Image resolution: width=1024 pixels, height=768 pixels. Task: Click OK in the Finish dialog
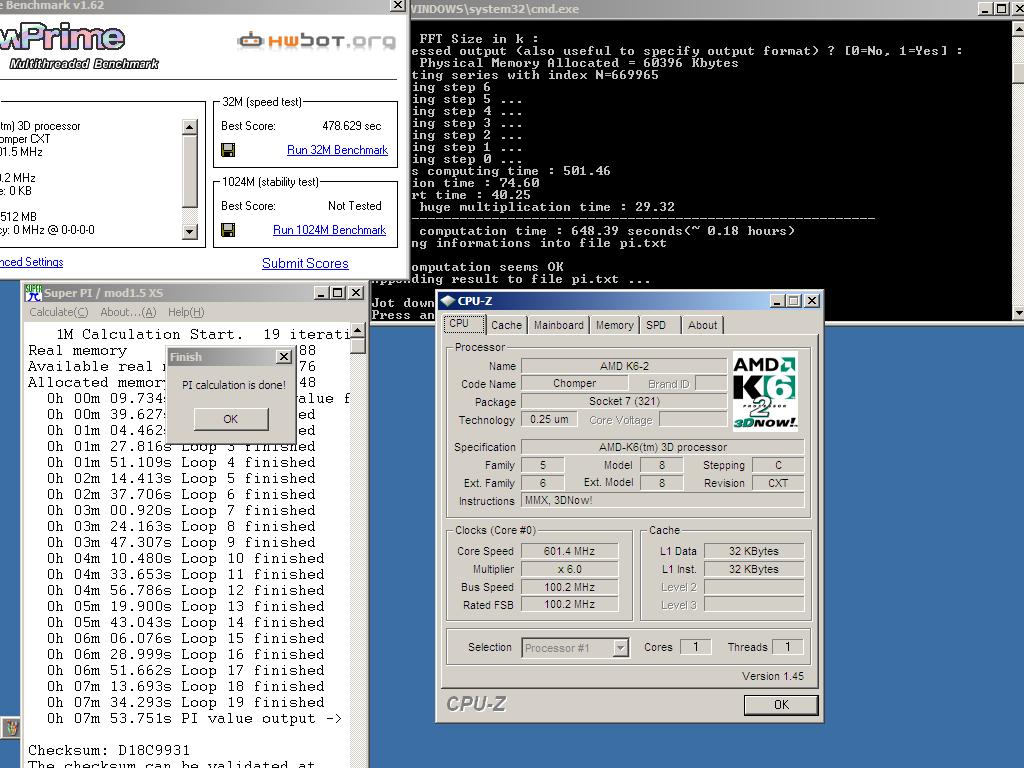(231, 419)
